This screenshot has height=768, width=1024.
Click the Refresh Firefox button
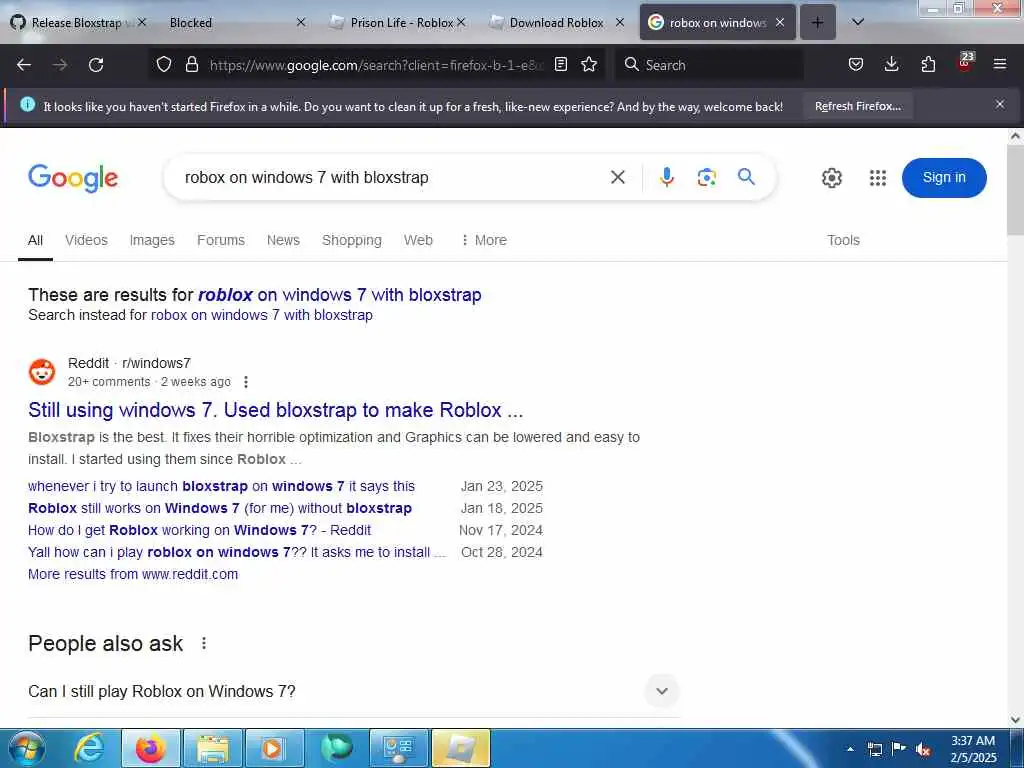tap(857, 106)
